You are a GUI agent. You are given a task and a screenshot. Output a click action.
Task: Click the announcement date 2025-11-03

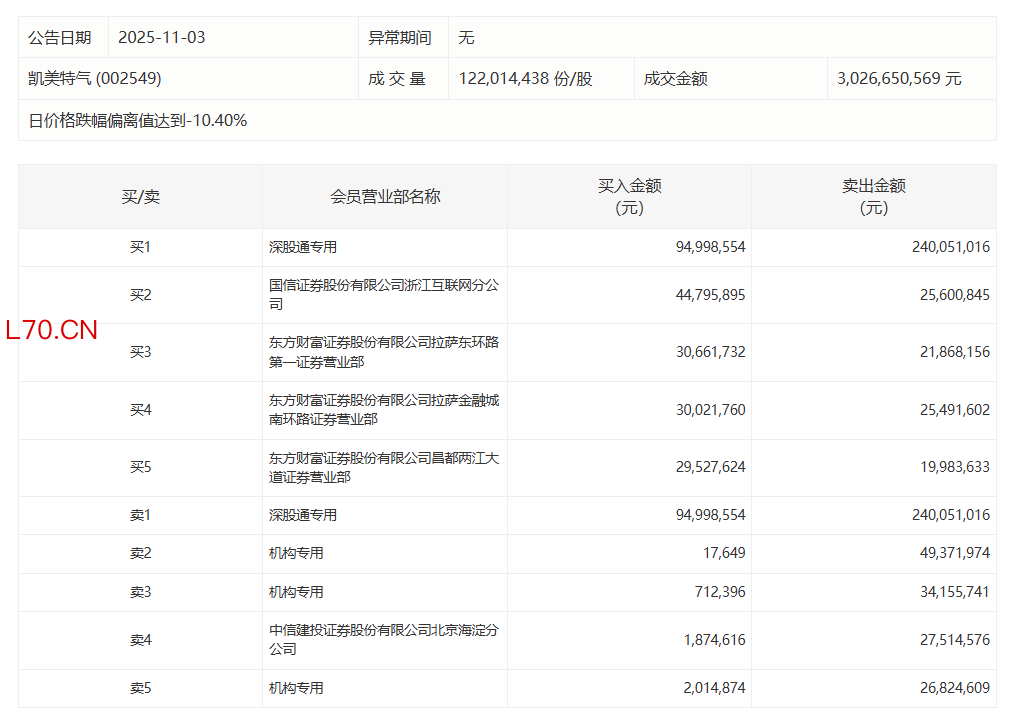161,37
